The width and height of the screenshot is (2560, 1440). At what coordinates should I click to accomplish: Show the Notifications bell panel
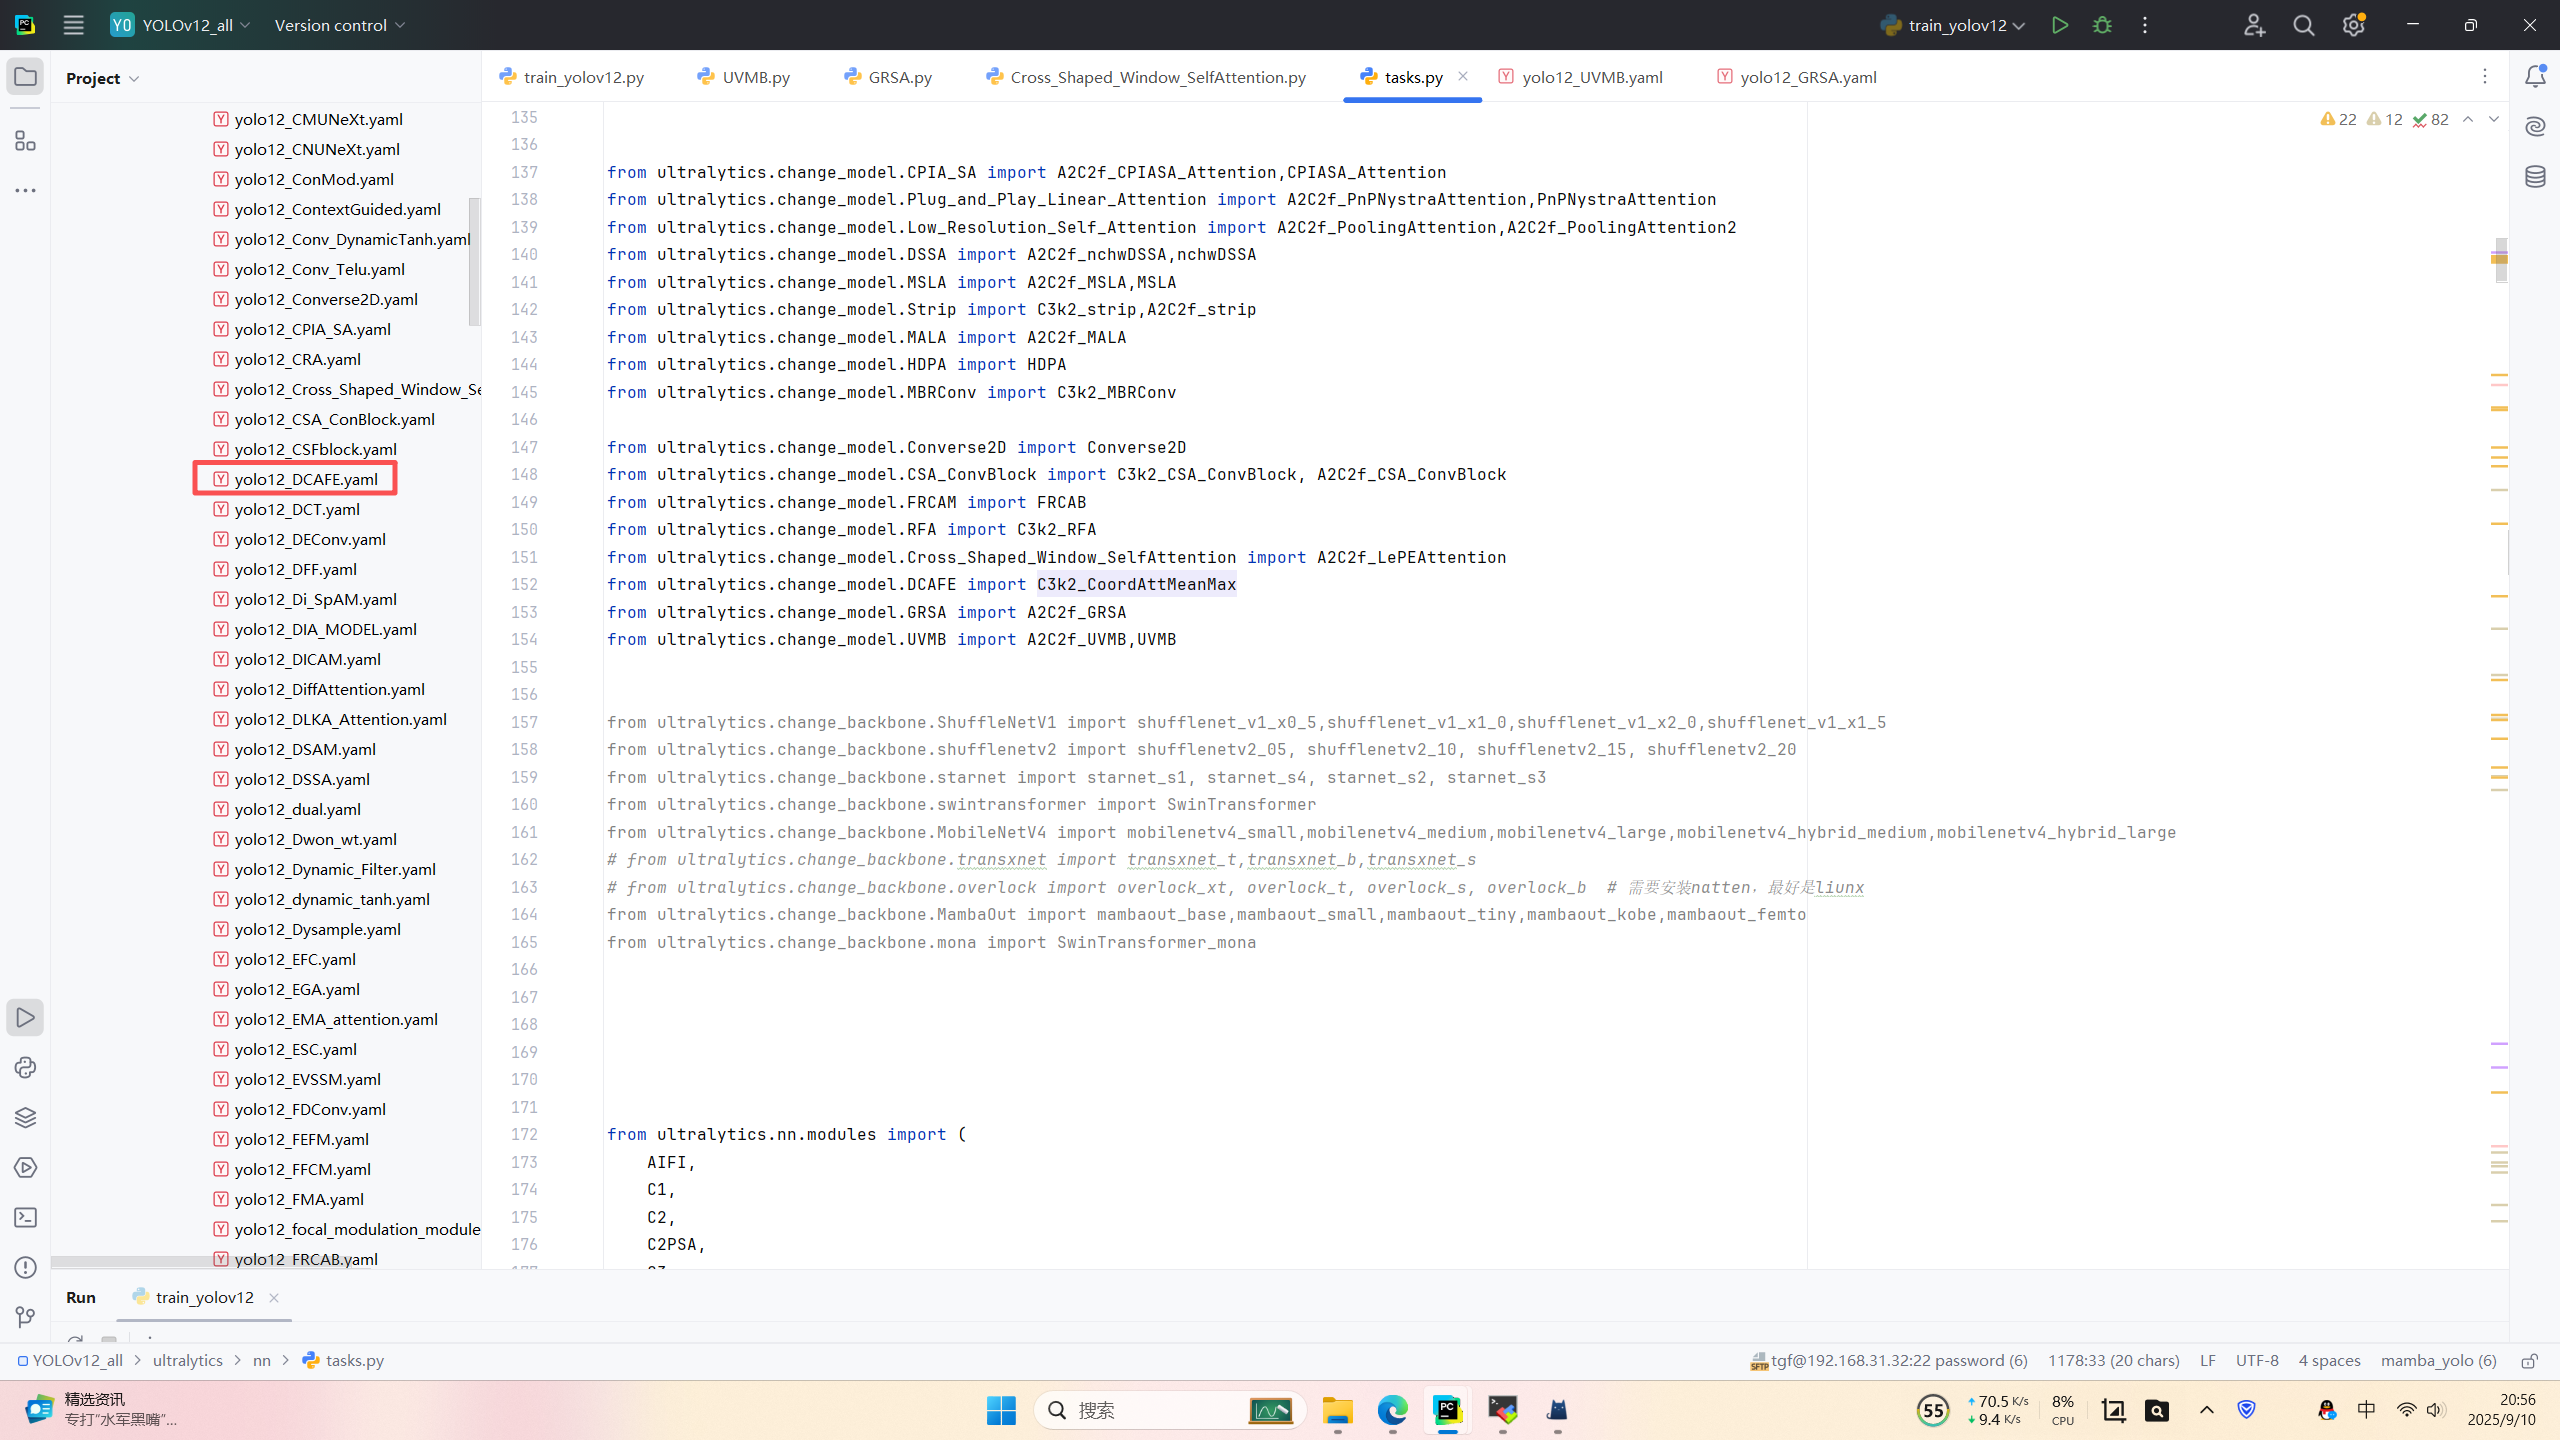click(x=2535, y=77)
